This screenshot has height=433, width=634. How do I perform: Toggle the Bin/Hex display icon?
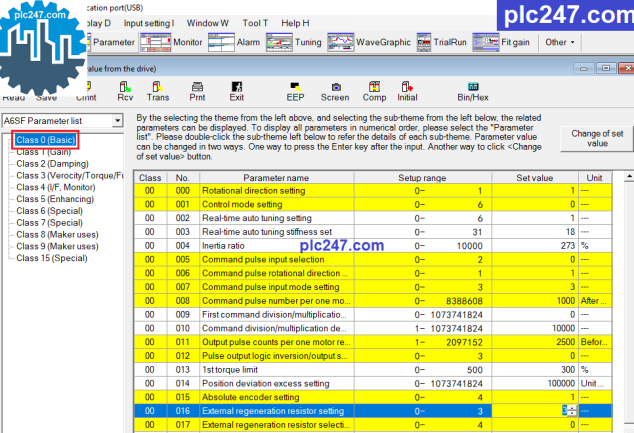(x=473, y=91)
